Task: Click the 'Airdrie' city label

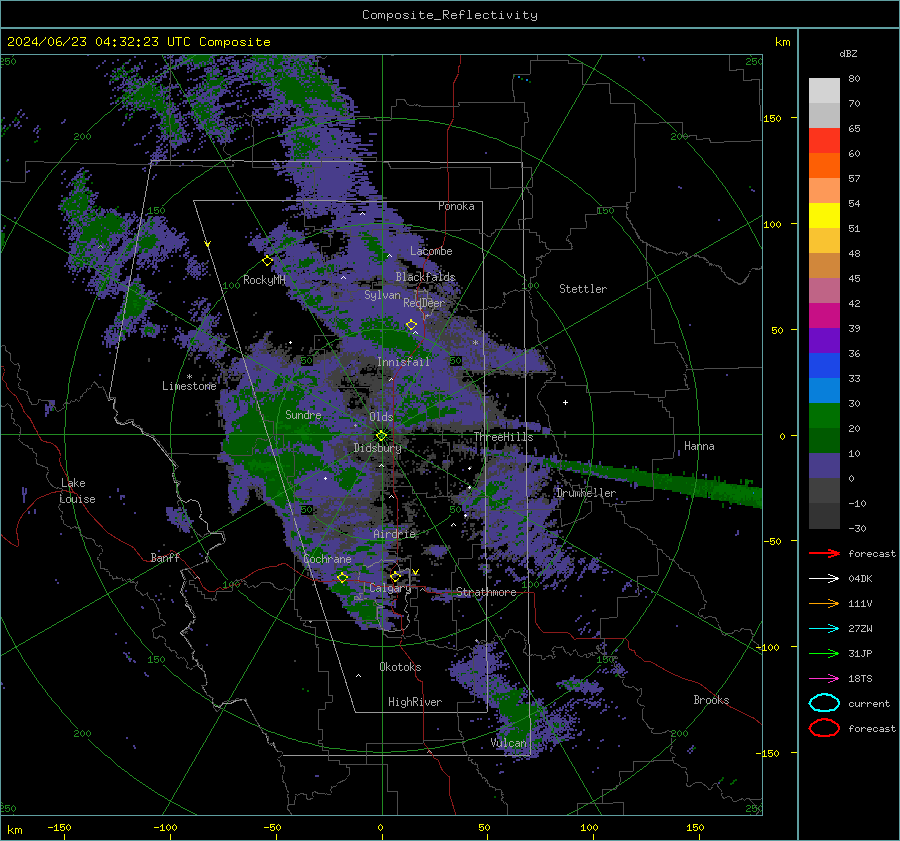Action: 394,534
